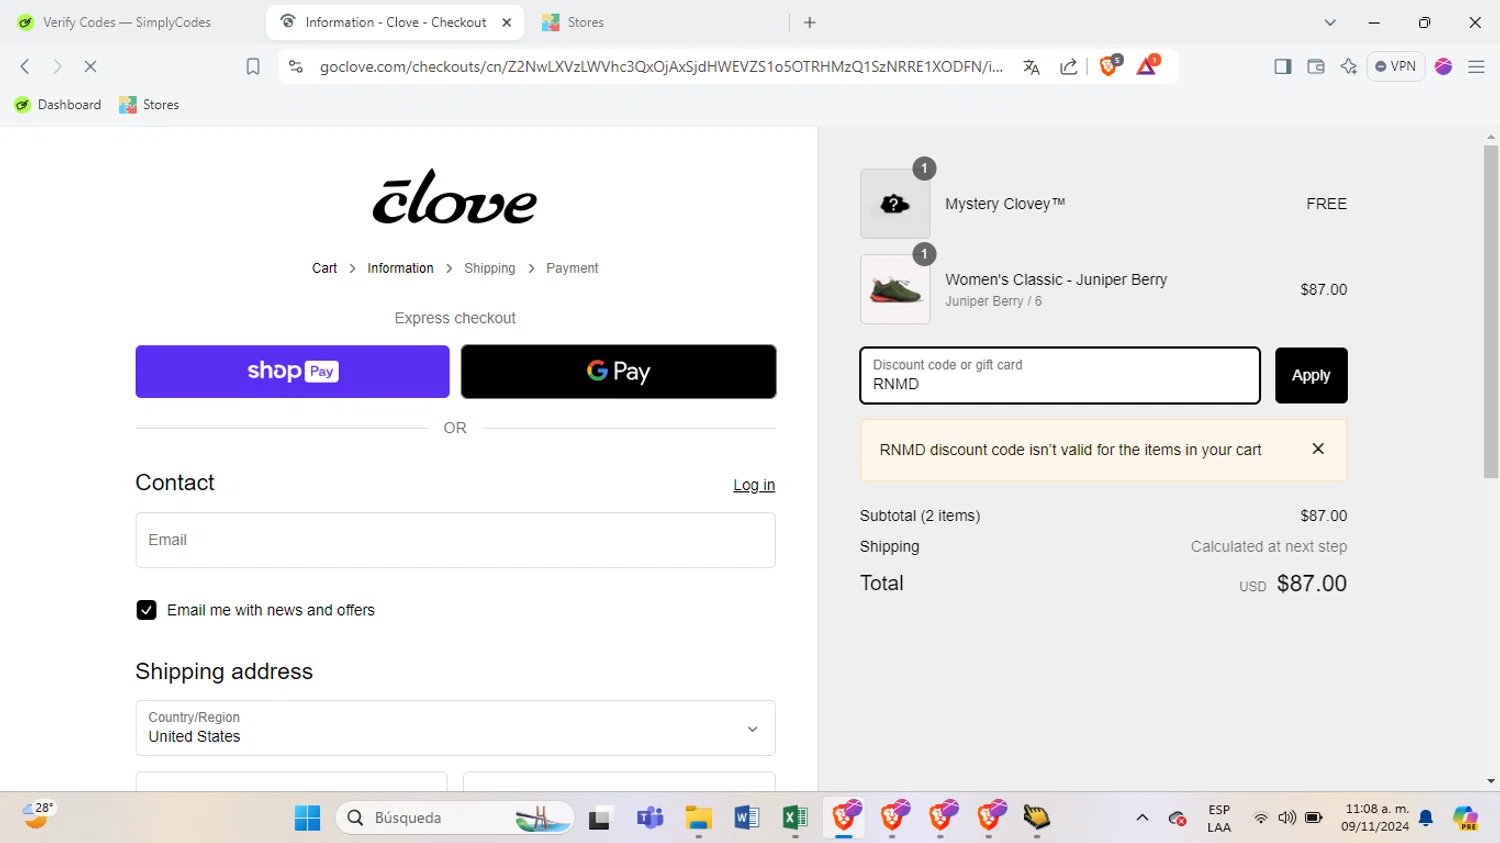Apply the discount code

(x=1311, y=375)
